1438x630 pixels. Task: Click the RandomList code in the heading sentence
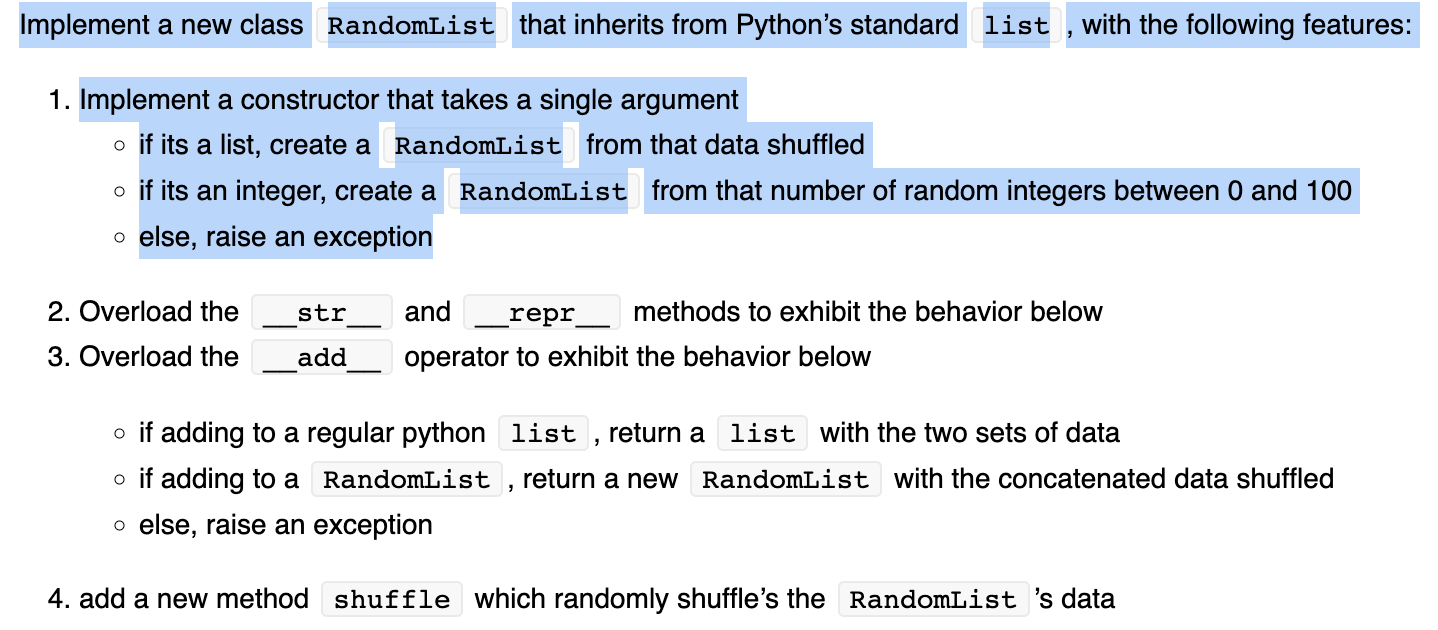coord(411,25)
